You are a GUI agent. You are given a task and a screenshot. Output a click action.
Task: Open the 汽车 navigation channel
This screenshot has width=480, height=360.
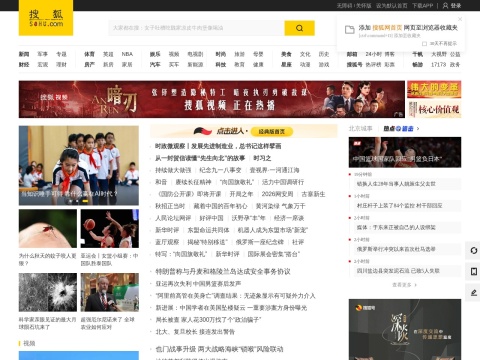click(x=155, y=64)
